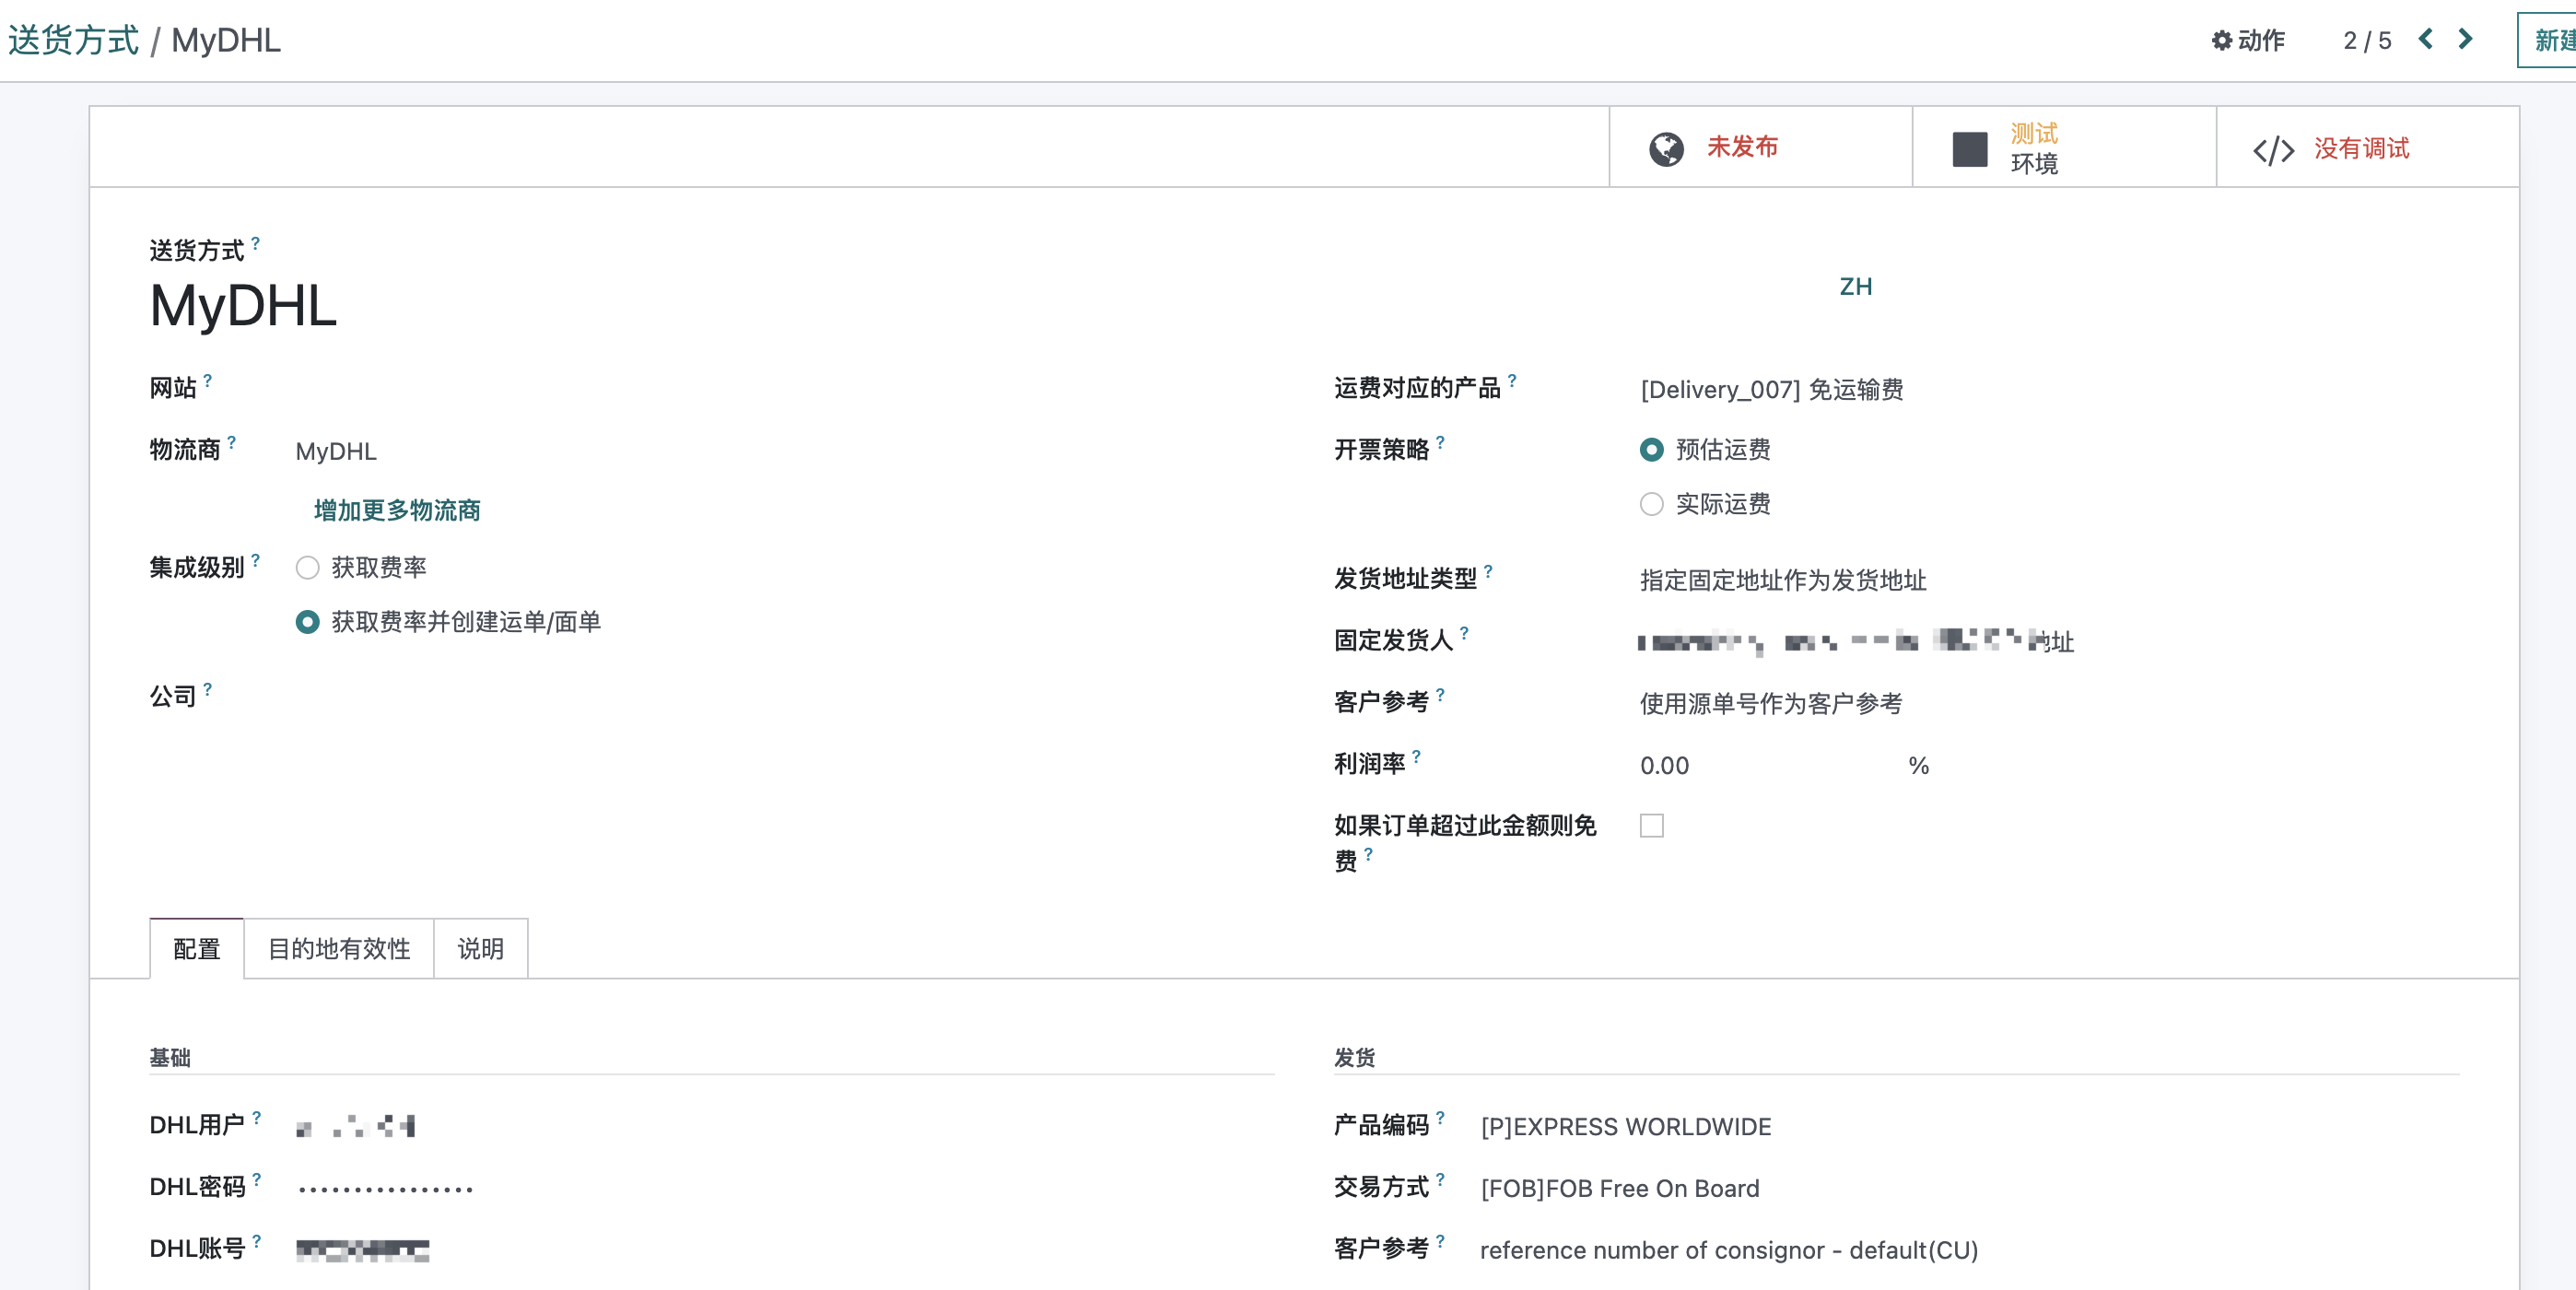
Task: Click help question mark next to 物流商
Action: [232, 441]
